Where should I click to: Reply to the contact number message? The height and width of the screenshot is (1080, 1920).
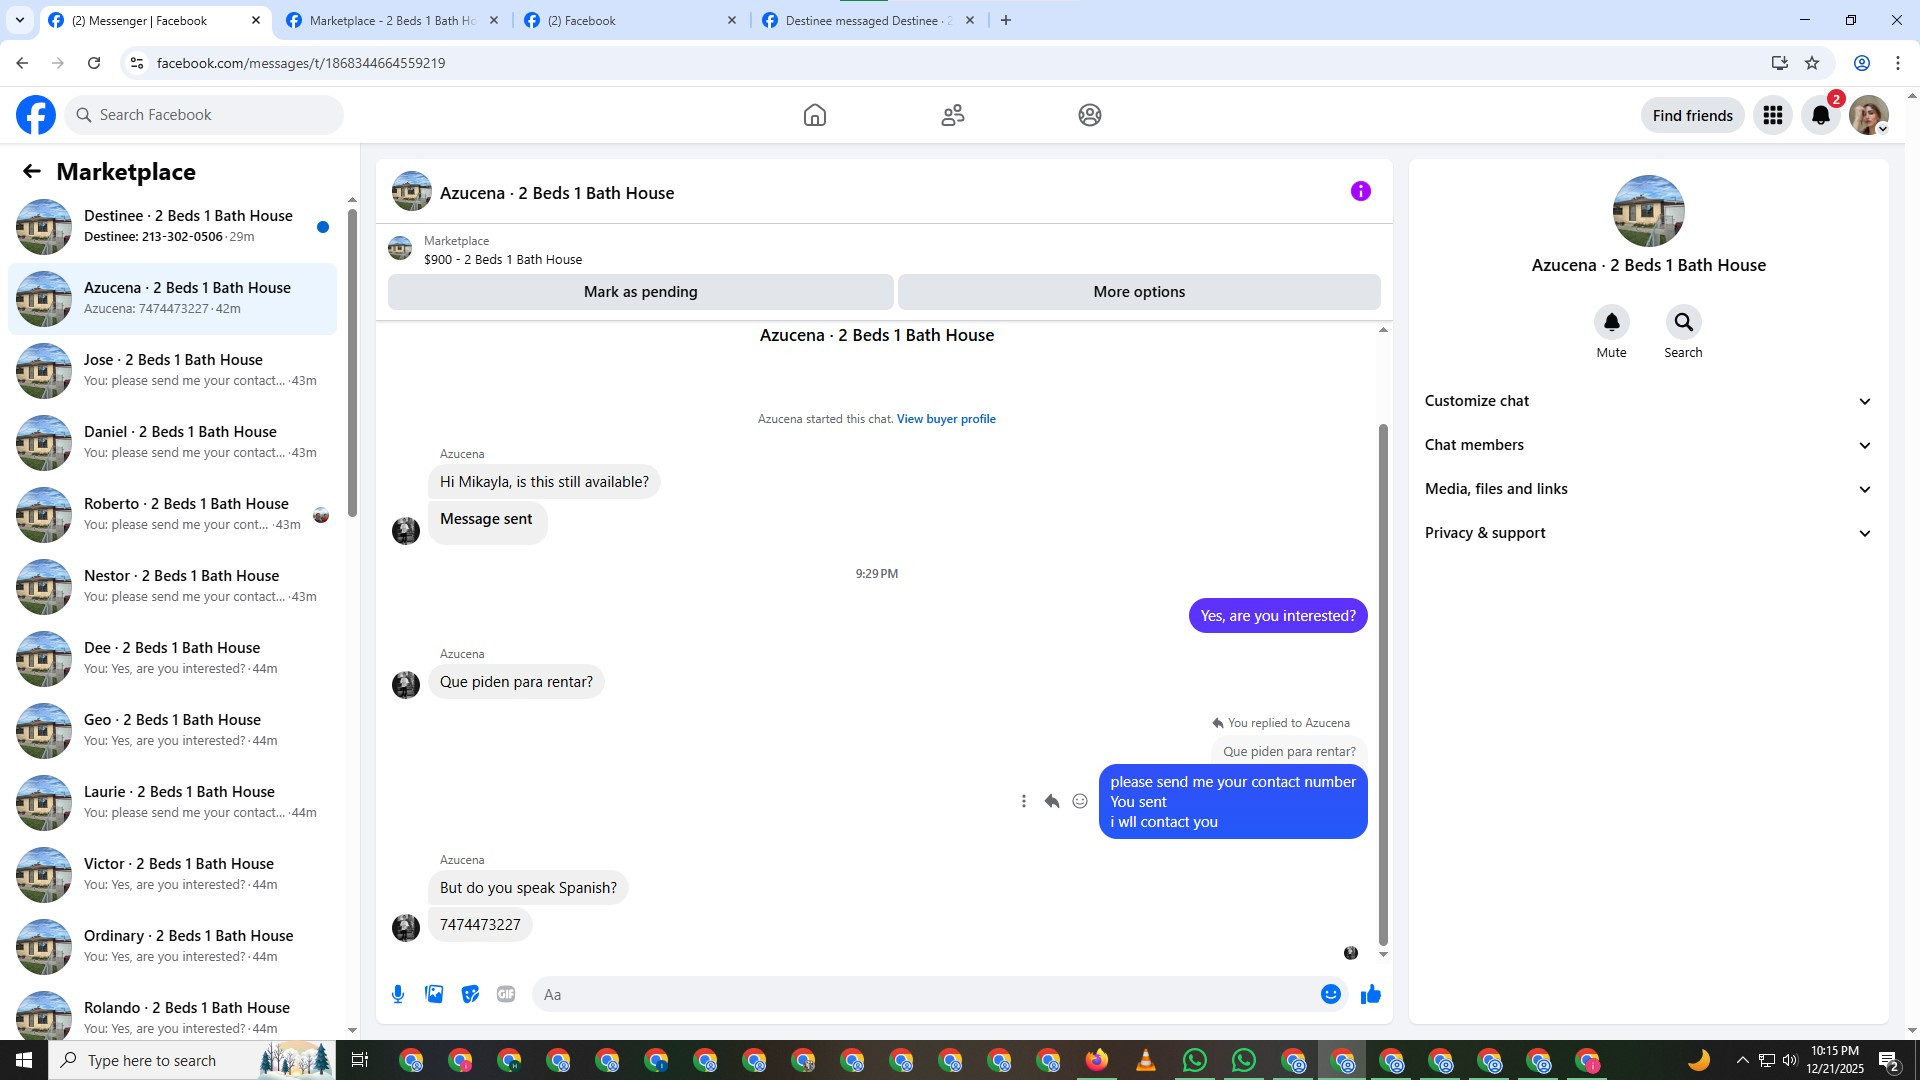pyautogui.click(x=1052, y=801)
